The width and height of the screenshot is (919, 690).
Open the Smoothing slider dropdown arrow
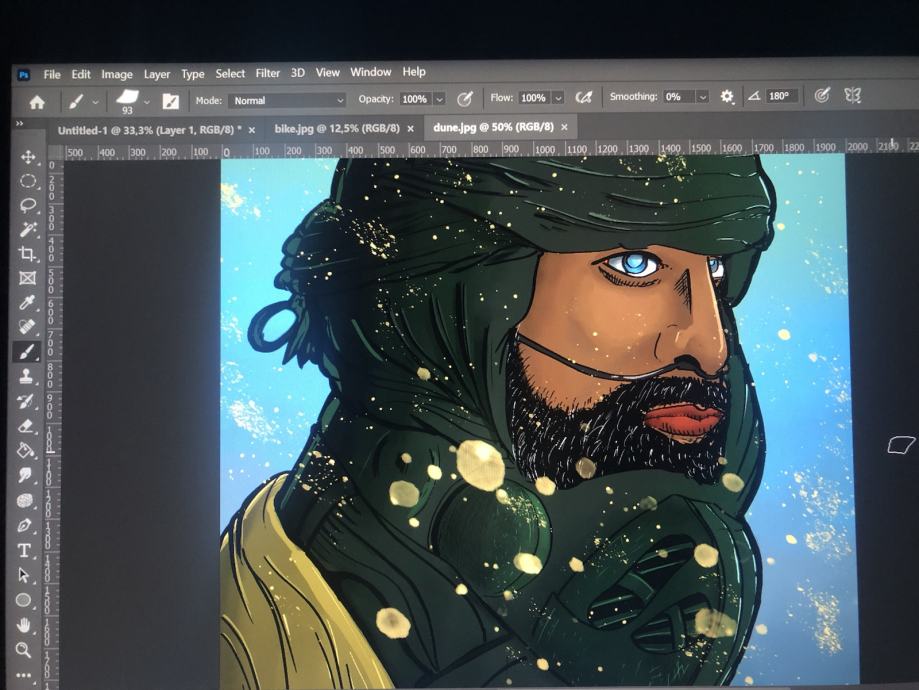(x=703, y=97)
